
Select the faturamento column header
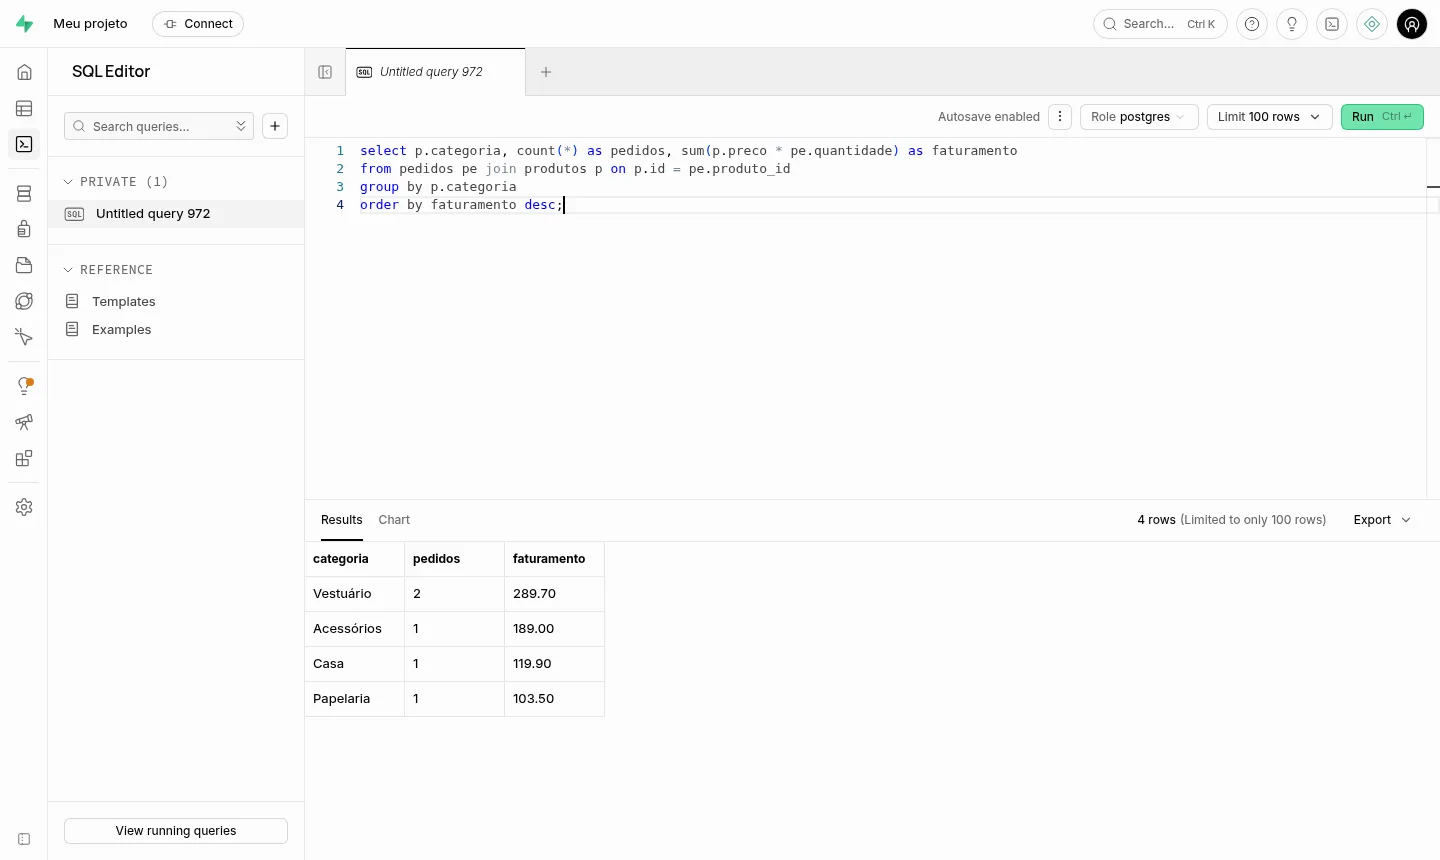pyautogui.click(x=555, y=559)
